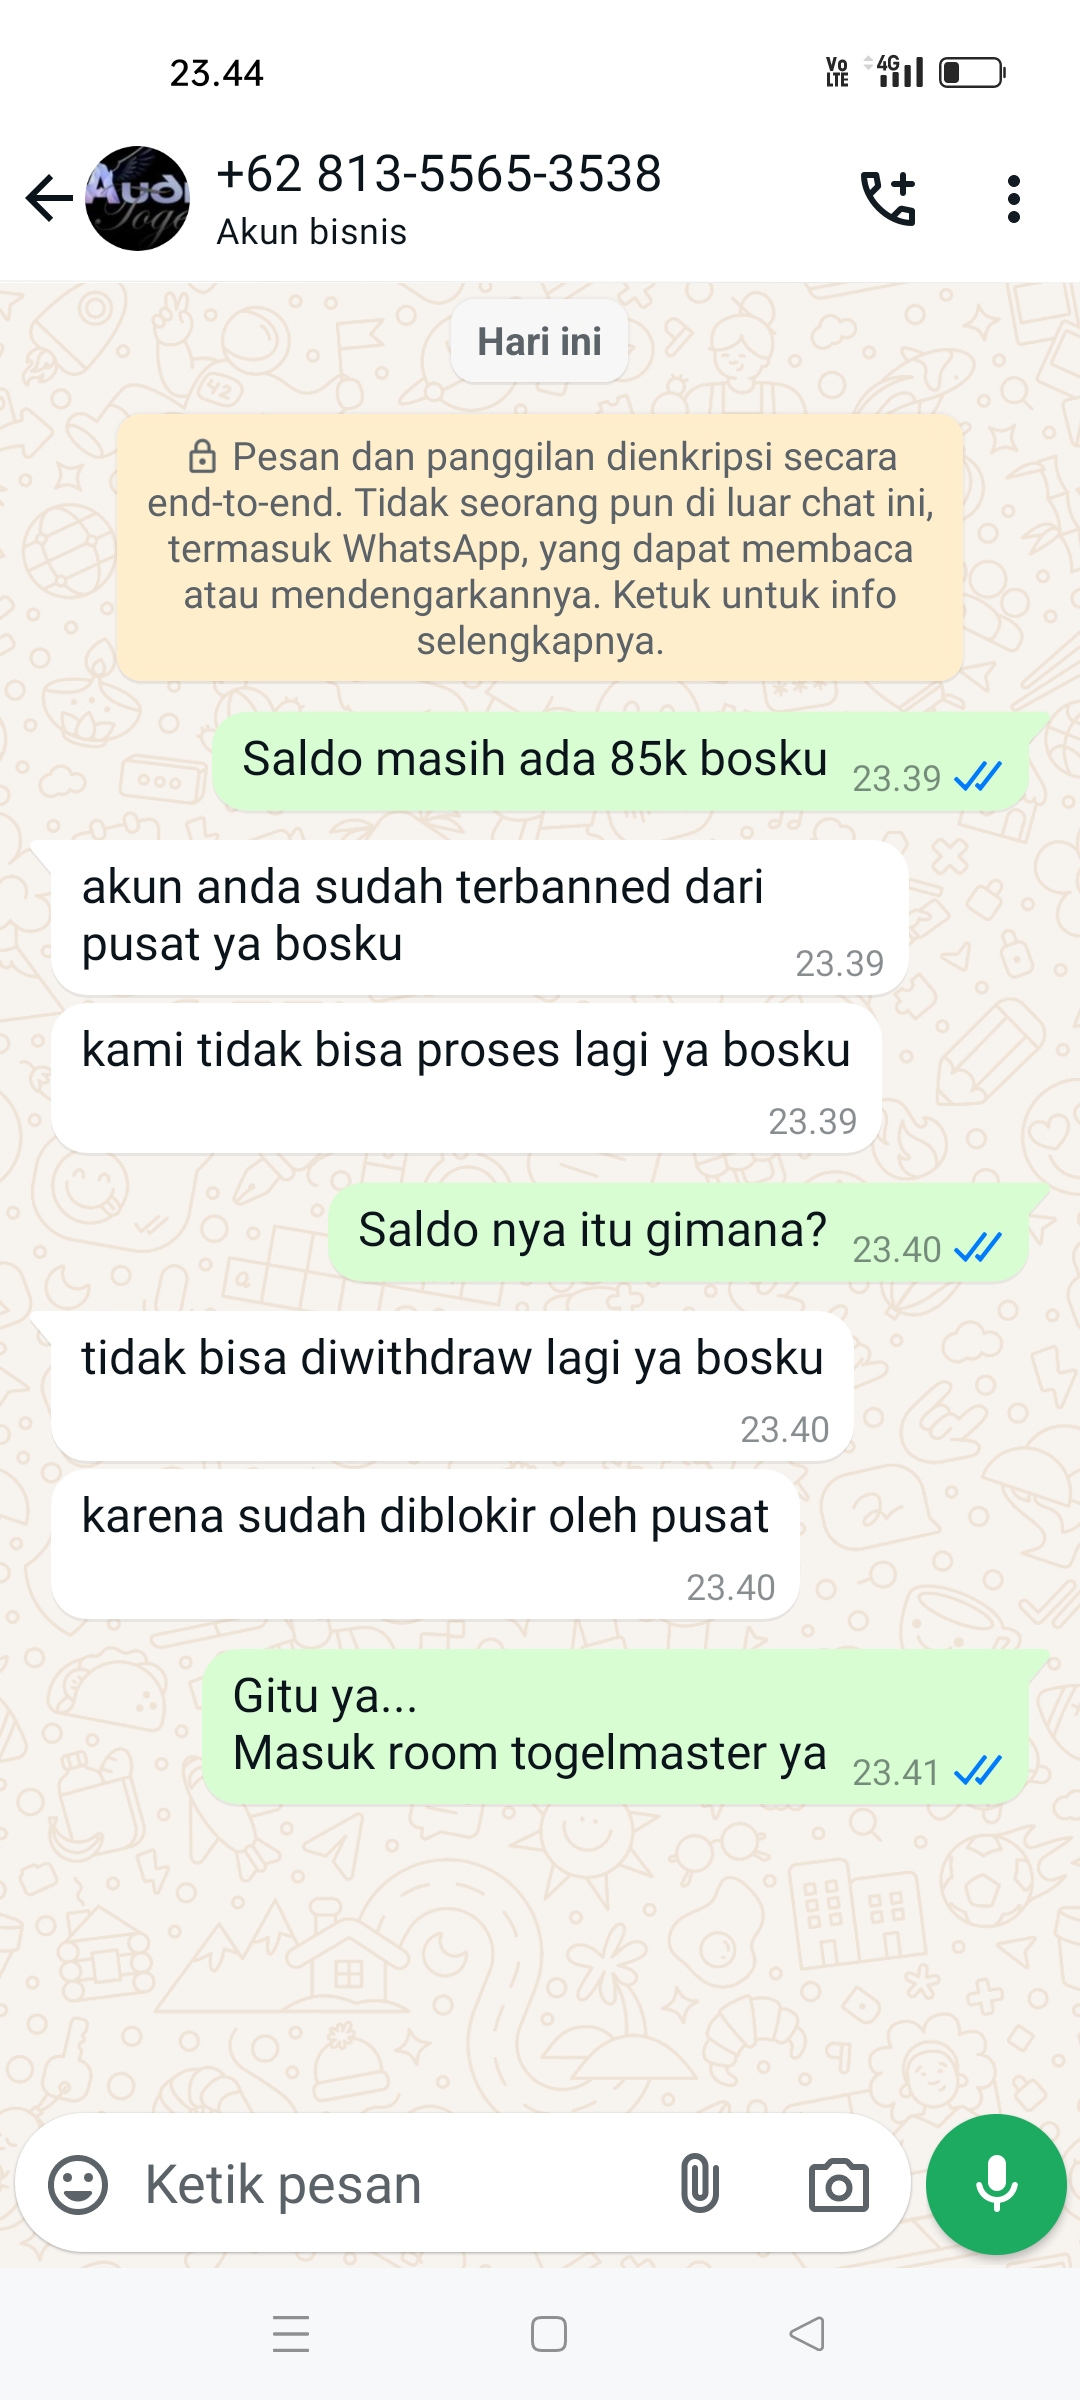The width and height of the screenshot is (1080, 2400).
Task: Launch the camera from the message bar
Action: click(838, 2185)
